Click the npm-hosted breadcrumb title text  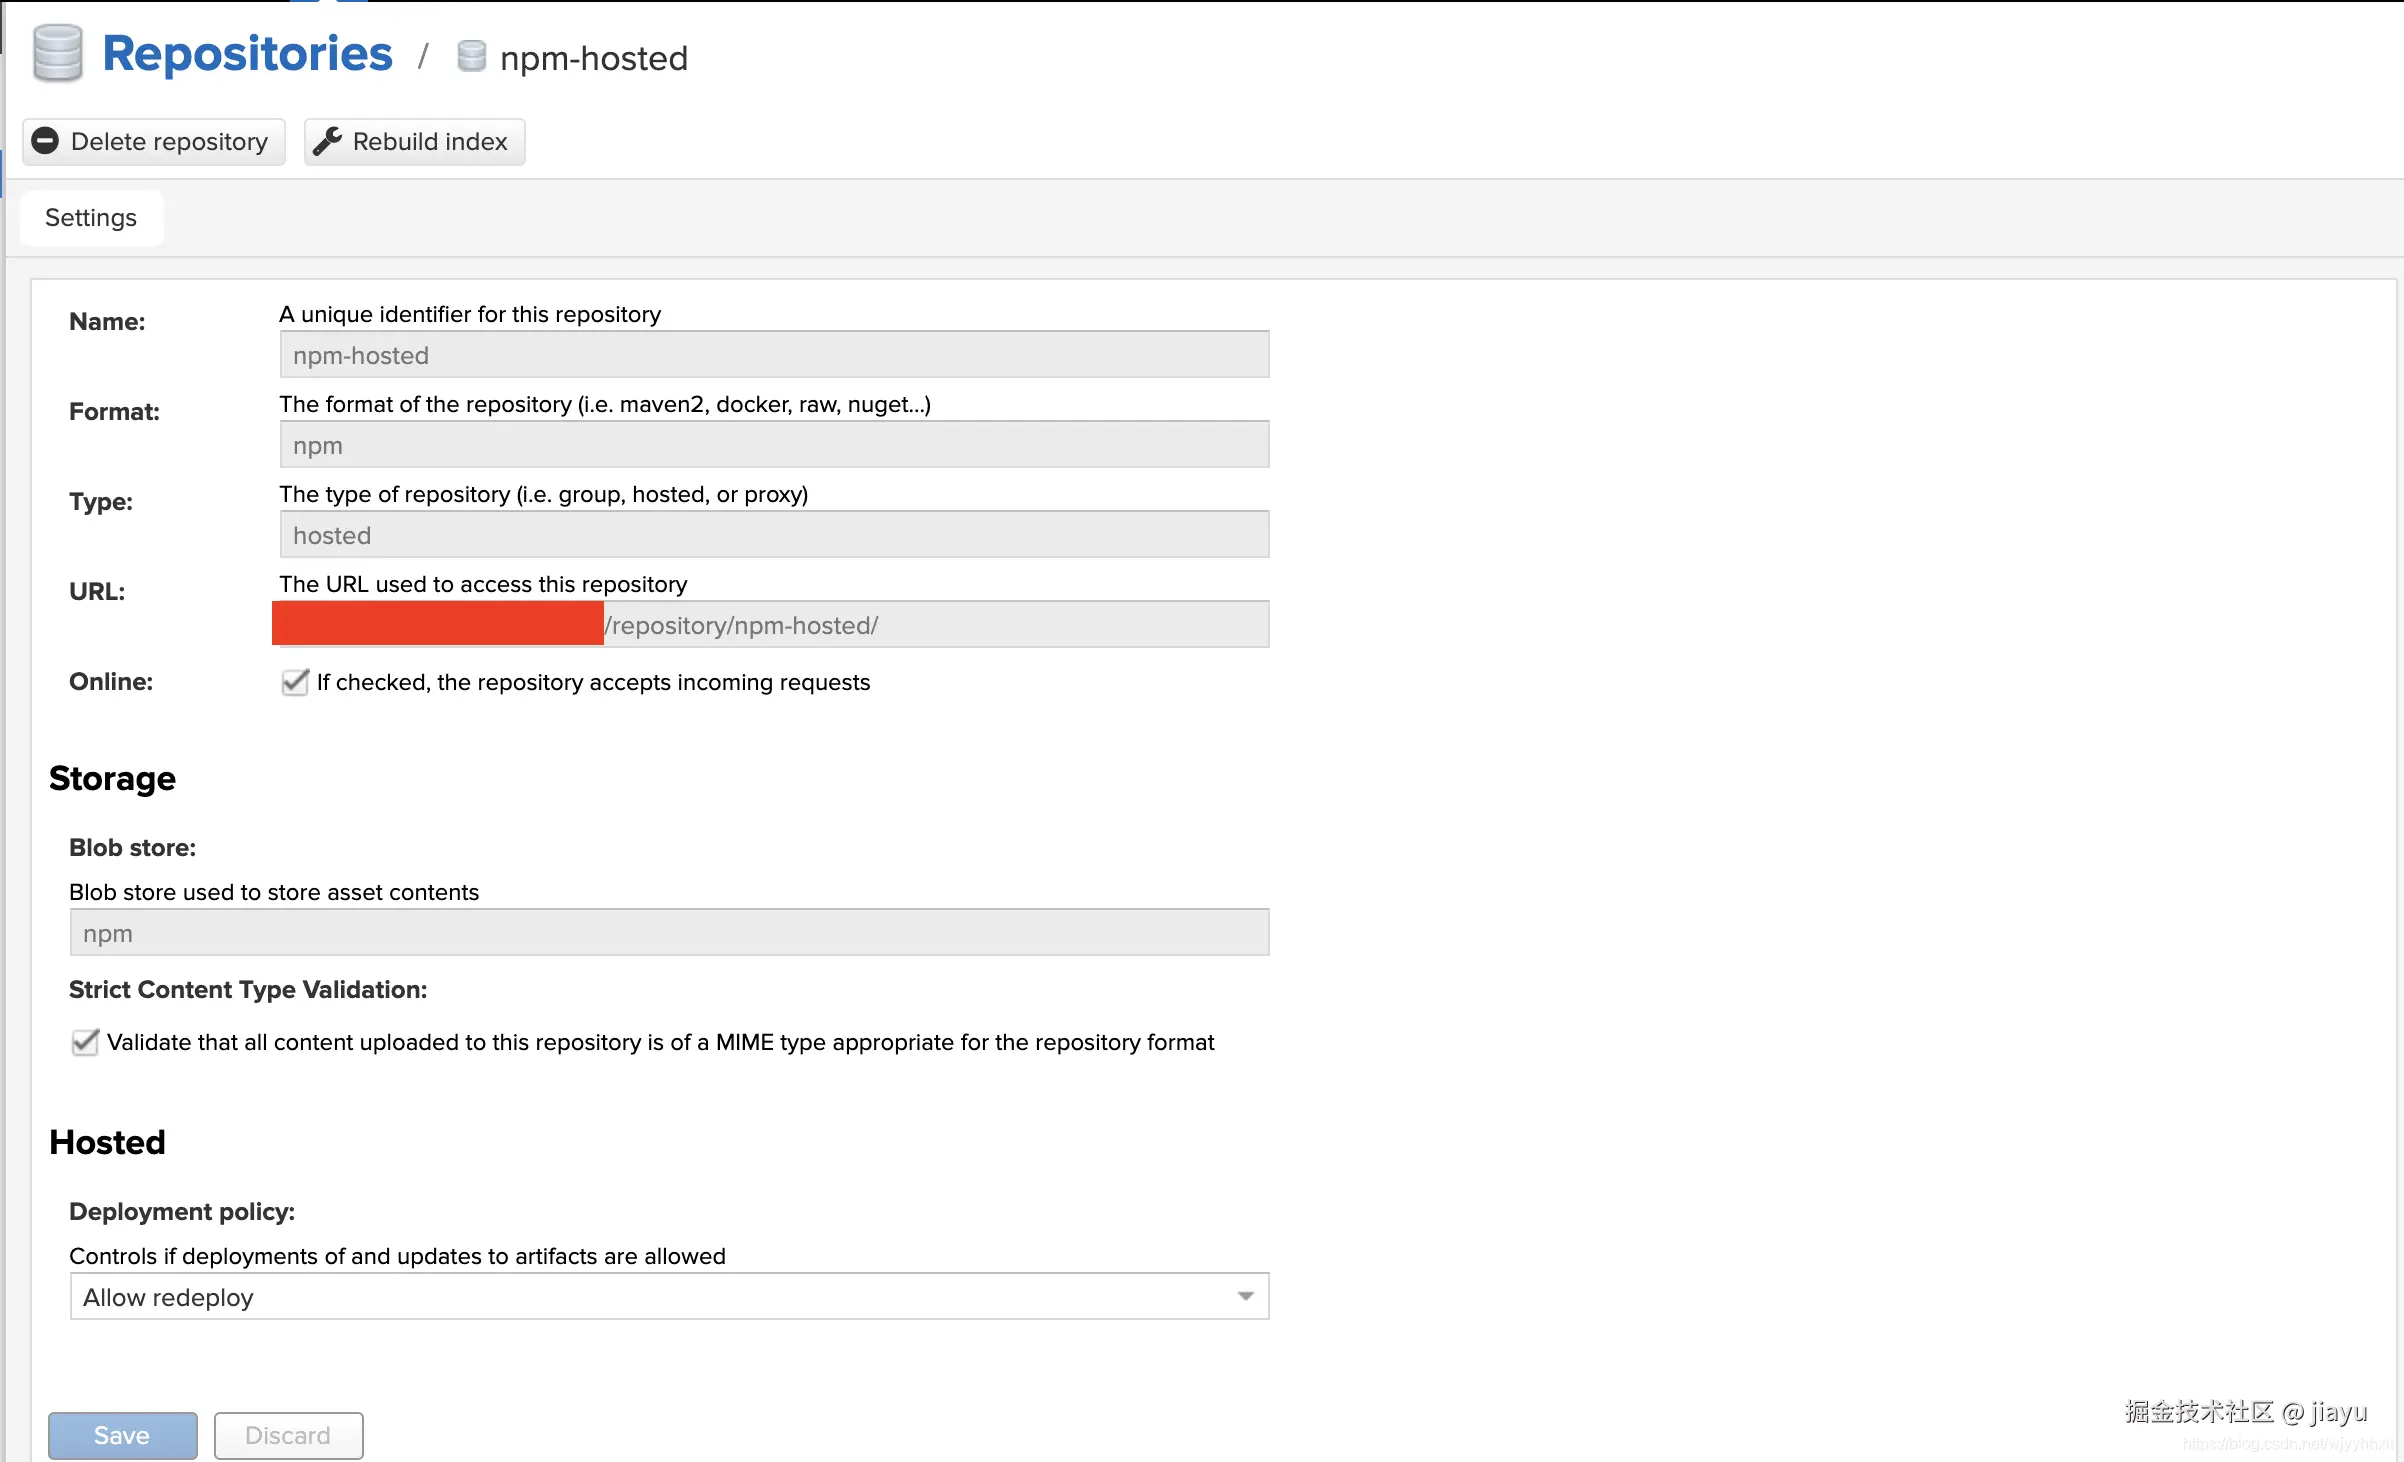pyautogui.click(x=594, y=58)
